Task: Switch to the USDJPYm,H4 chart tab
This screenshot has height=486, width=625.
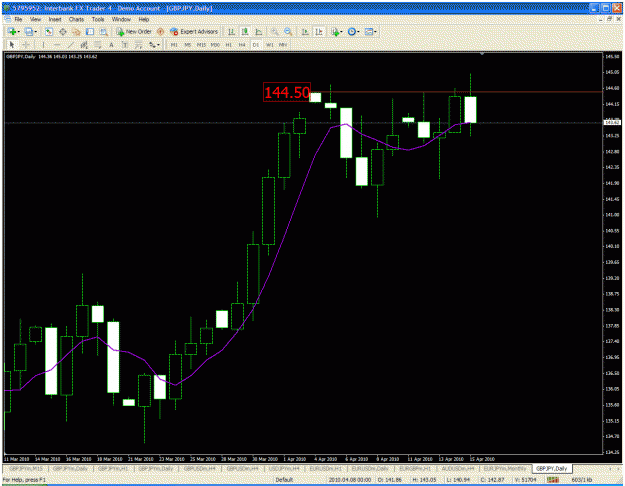Action: (284, 469)
